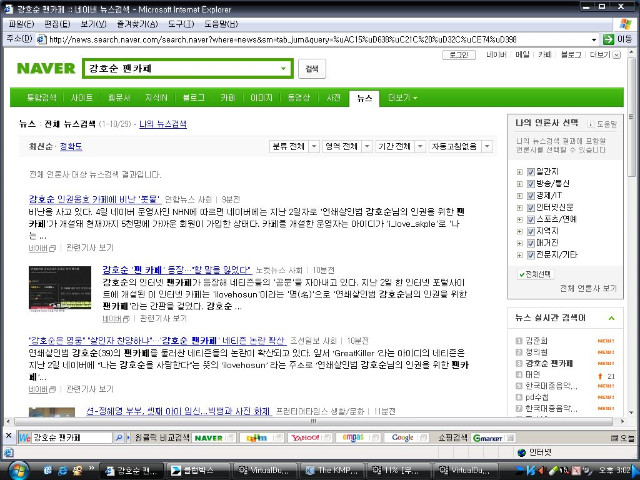Click into the NAVER search input field
The height and width of the screenshot is (480, 640).
[182, 69]
